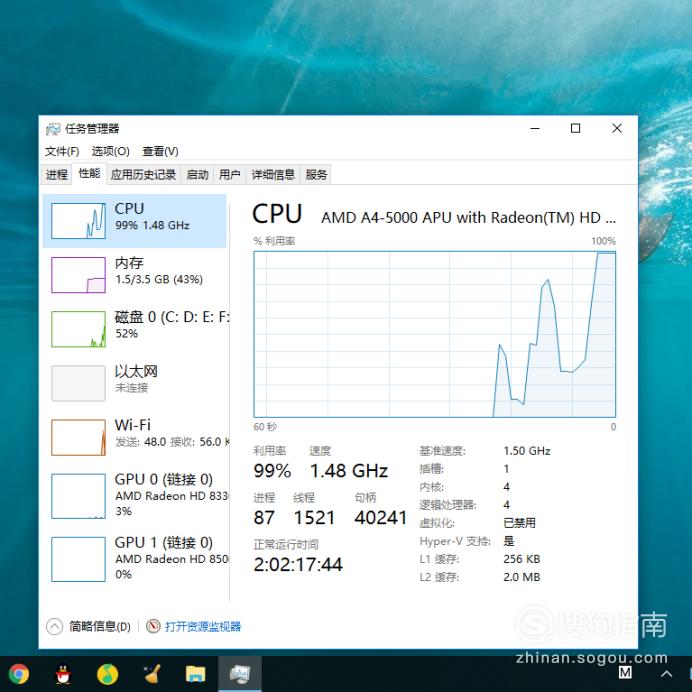Open the 选项(O) menu

click(110, 151)
